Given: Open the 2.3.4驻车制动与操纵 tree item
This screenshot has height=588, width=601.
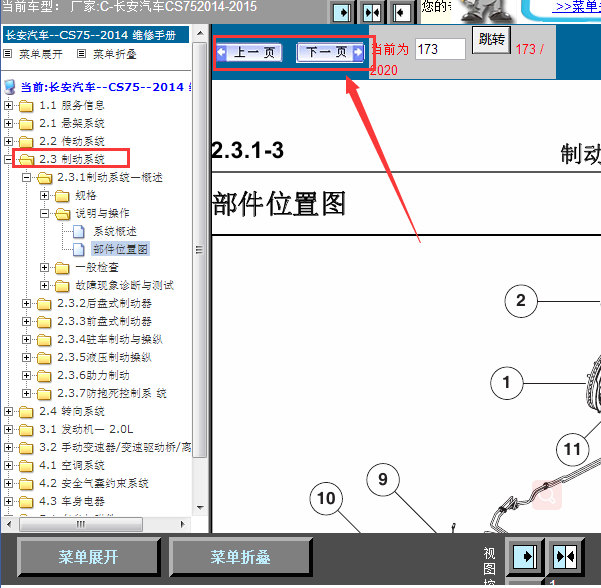Looking at the screenshot, I should click(110, 339).
